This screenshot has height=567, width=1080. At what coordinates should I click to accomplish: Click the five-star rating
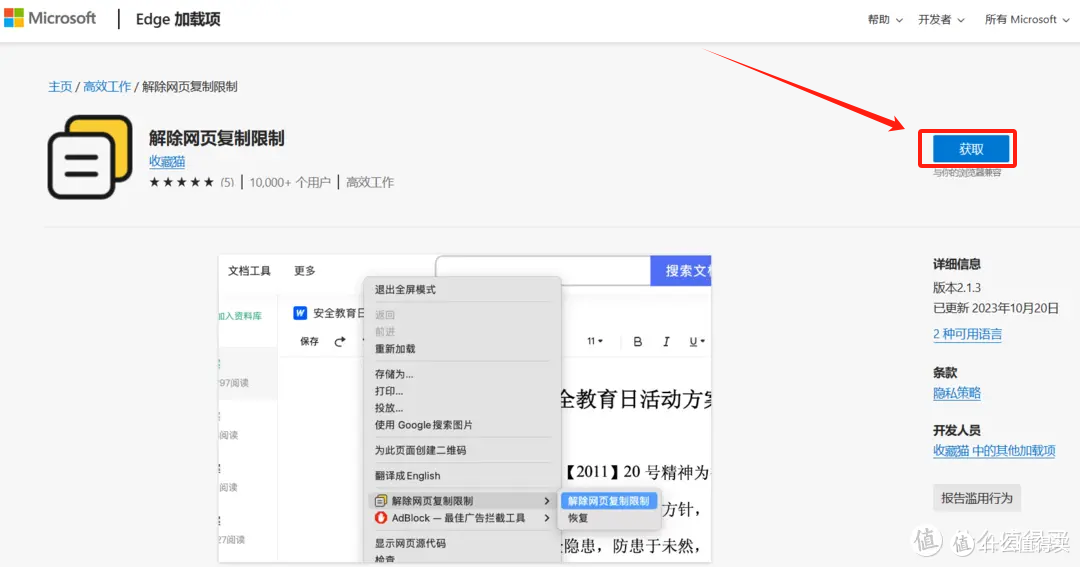coord(182,183)
